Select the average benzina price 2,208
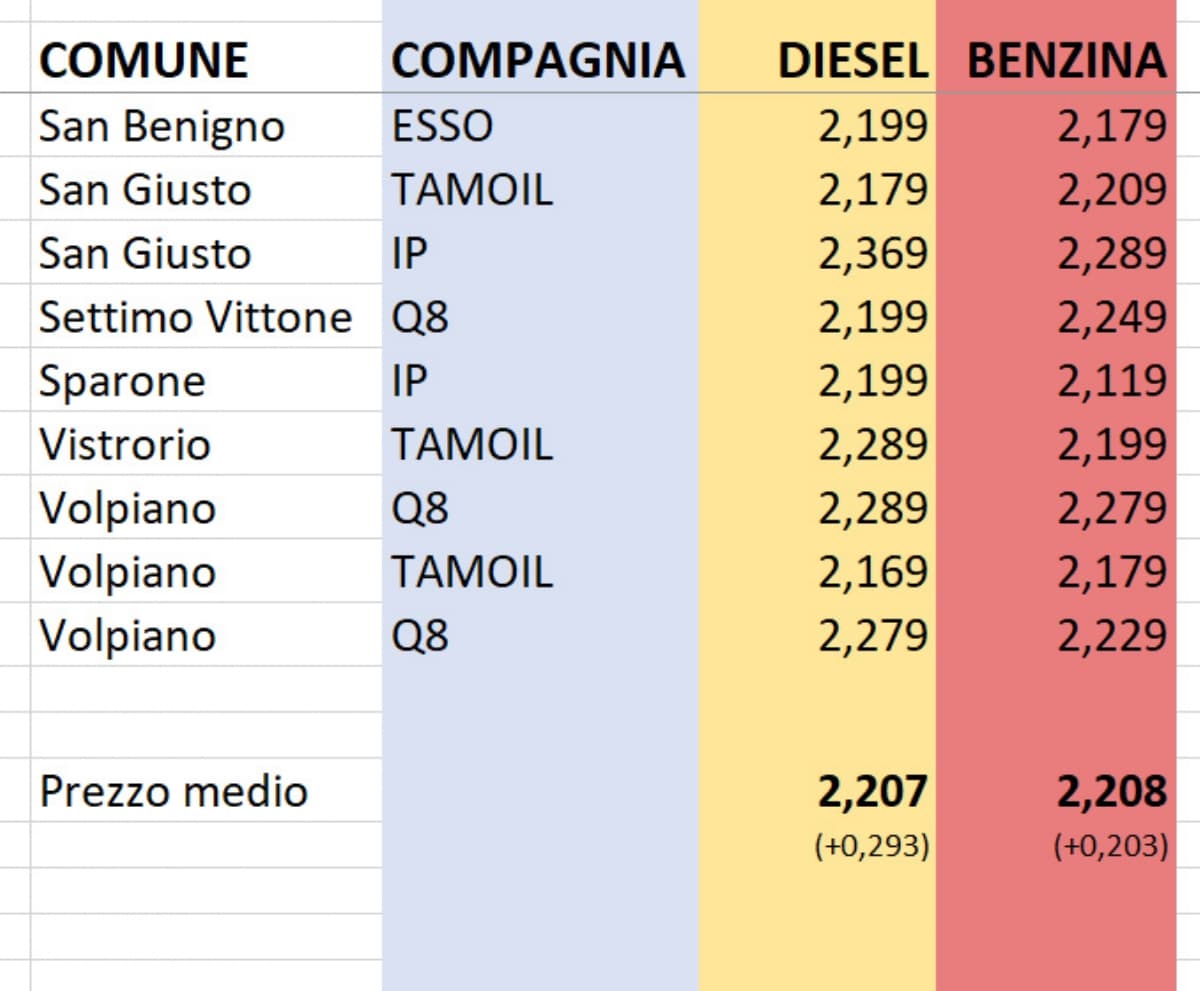The width and height of the screenshot is (1200, 991). pyautogui.click(x=1111, y=792)
